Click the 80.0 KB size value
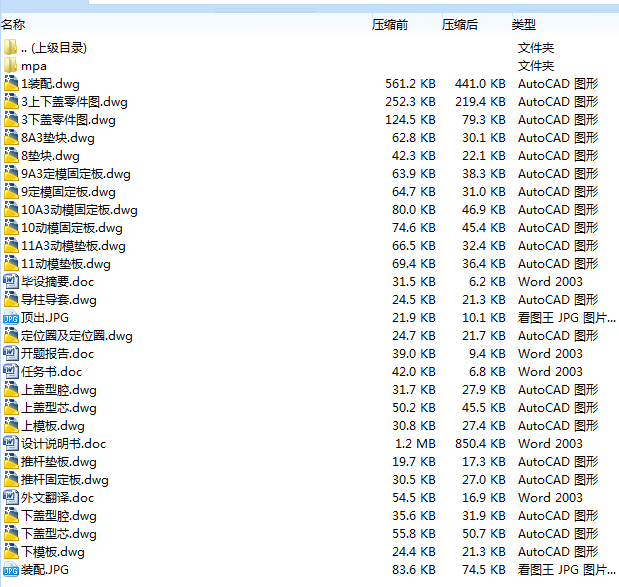619x587 pixels. pyautogui.click(x=414, y=210)
